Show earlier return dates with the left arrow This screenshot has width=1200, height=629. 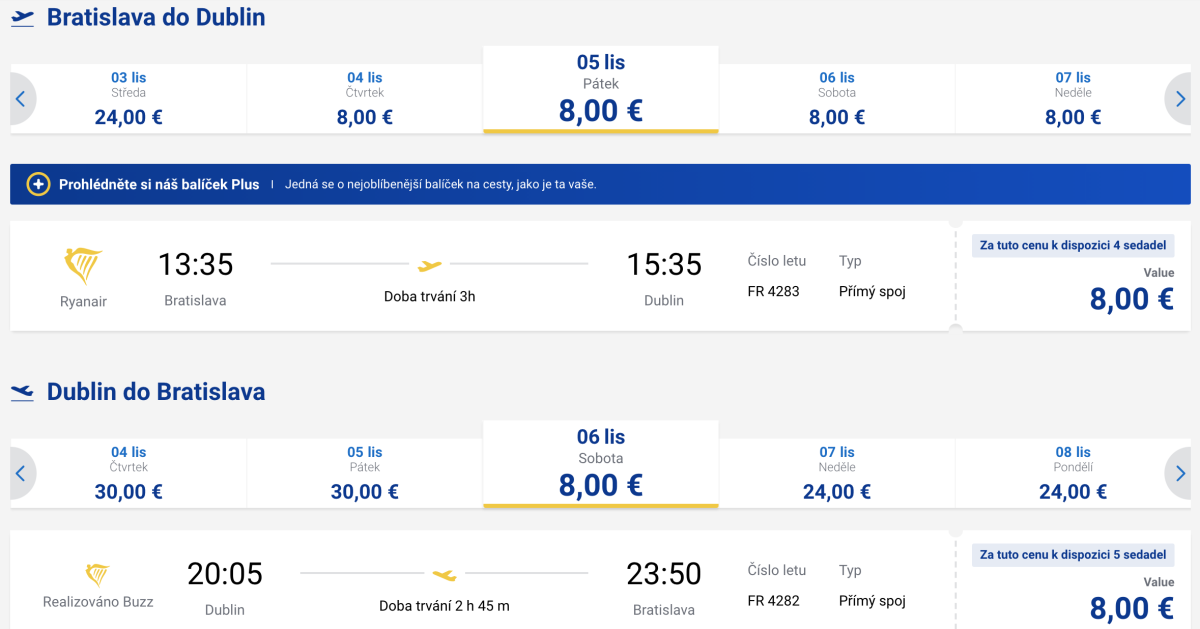[x=22, y=473]
